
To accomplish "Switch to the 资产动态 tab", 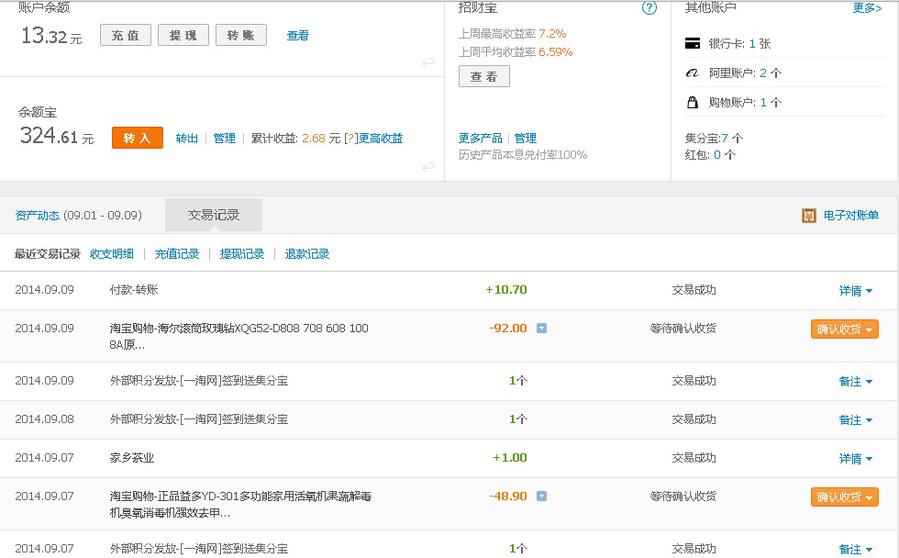I will [x=37, y=215].
